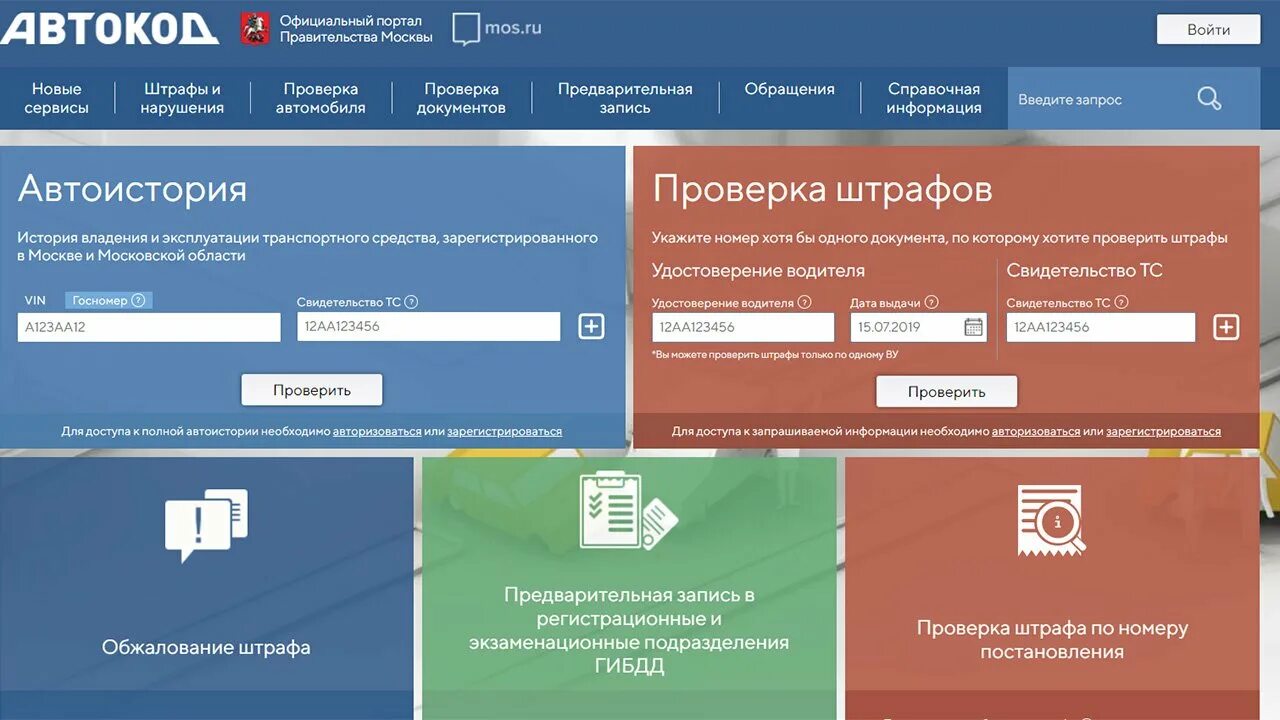The width and height of the screenshot is (1280, 720).
Task: Click the Moscow coat of arms icon
Action: (x=255, y=28)
